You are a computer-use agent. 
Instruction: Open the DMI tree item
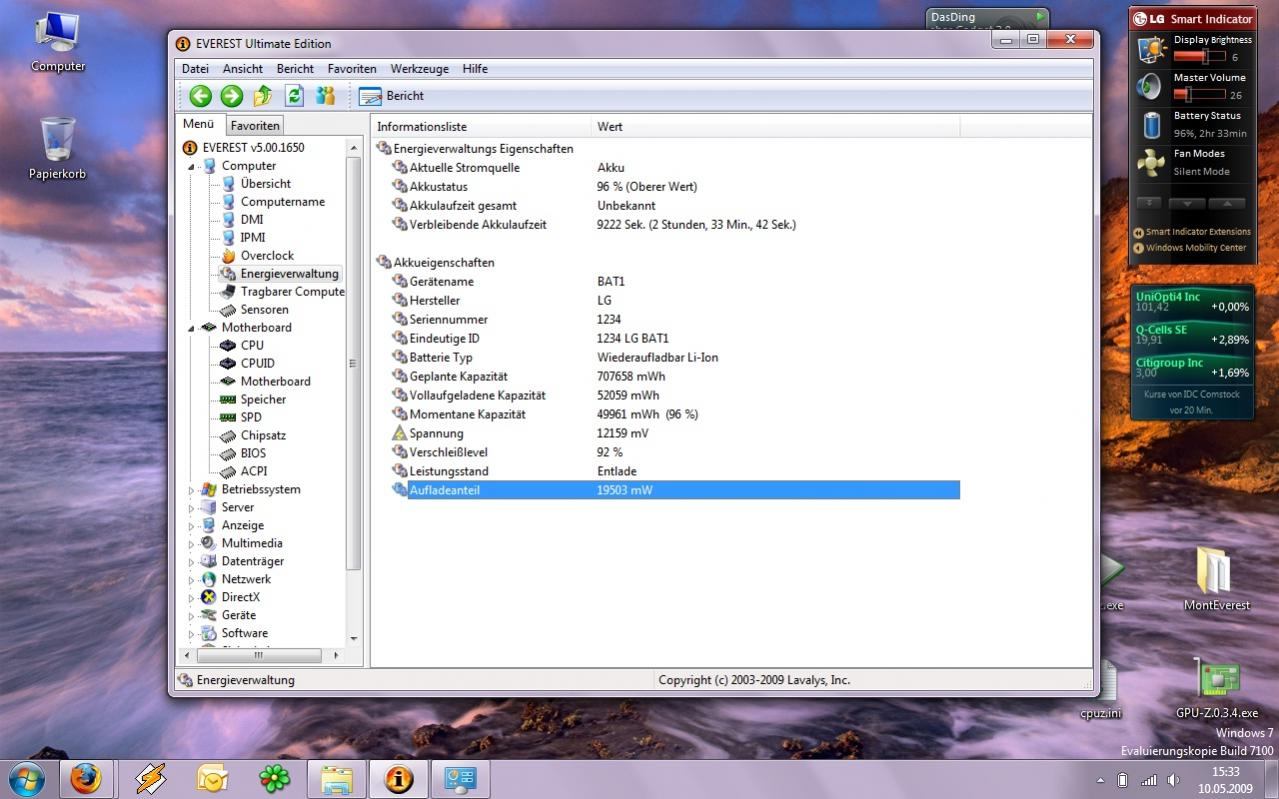click(x=252, y=220)
